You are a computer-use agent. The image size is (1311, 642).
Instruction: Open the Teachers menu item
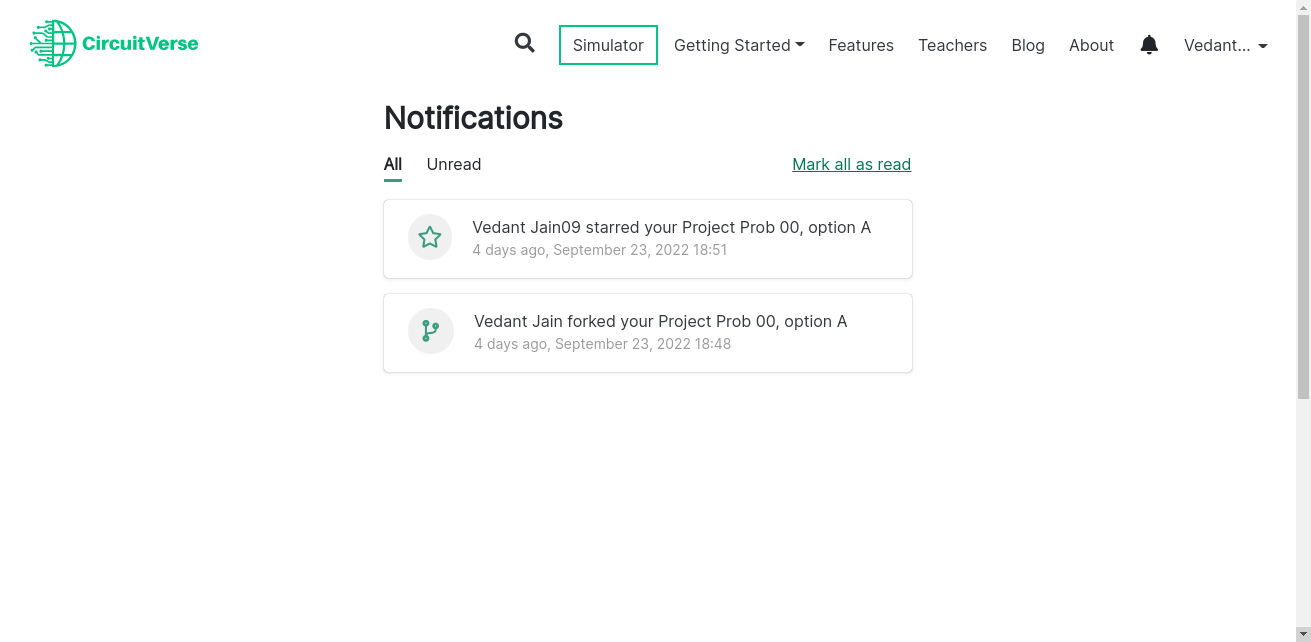[x=952, y=45]
